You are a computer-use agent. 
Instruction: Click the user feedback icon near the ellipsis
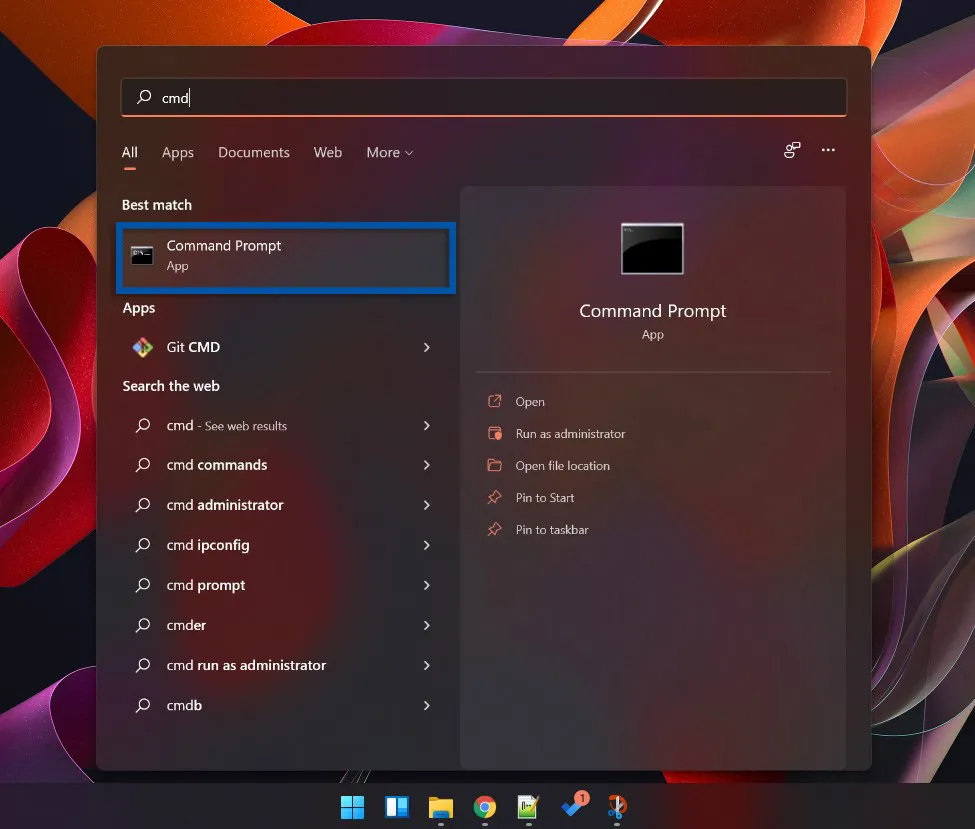[791, 150]
